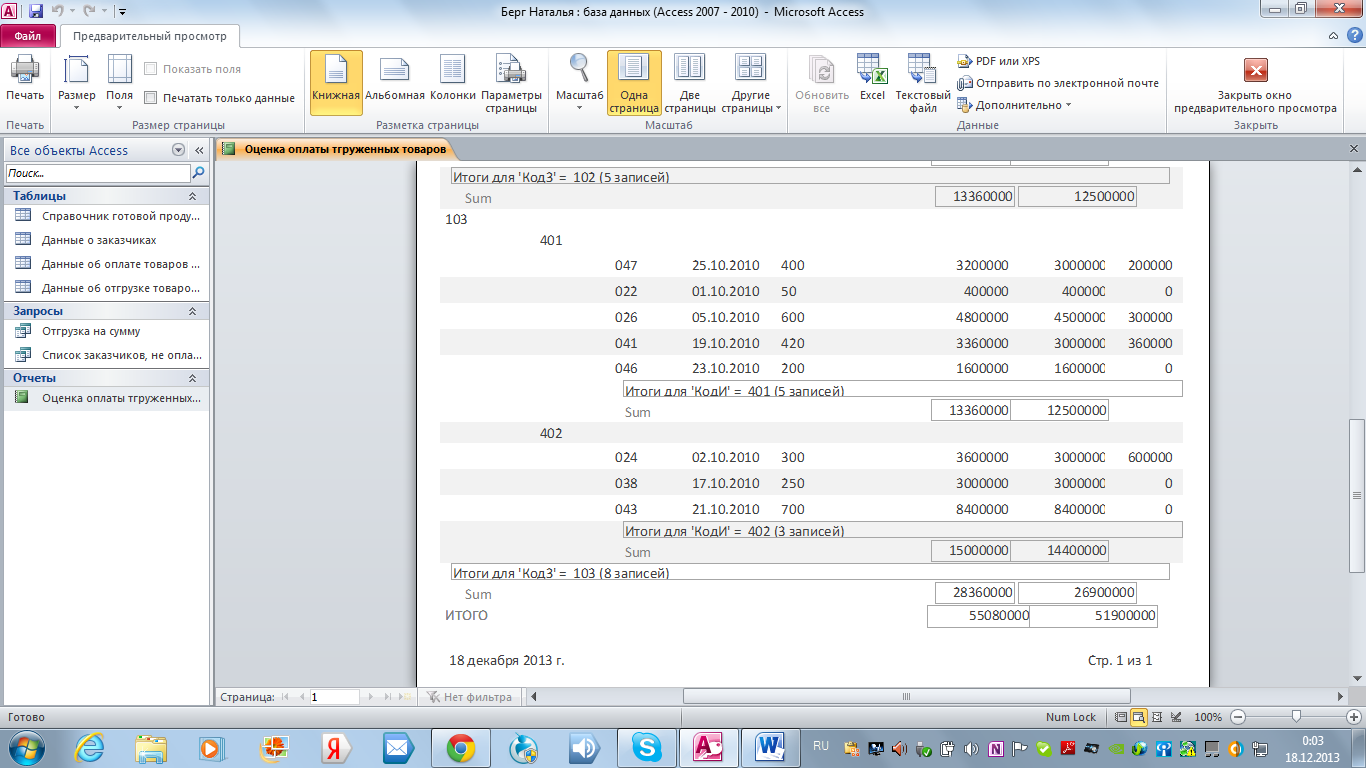Image resolution: width=1366 pixels, height=768 pixels.
Task: Click the Печать printer icon
Action: click(25, 68)
